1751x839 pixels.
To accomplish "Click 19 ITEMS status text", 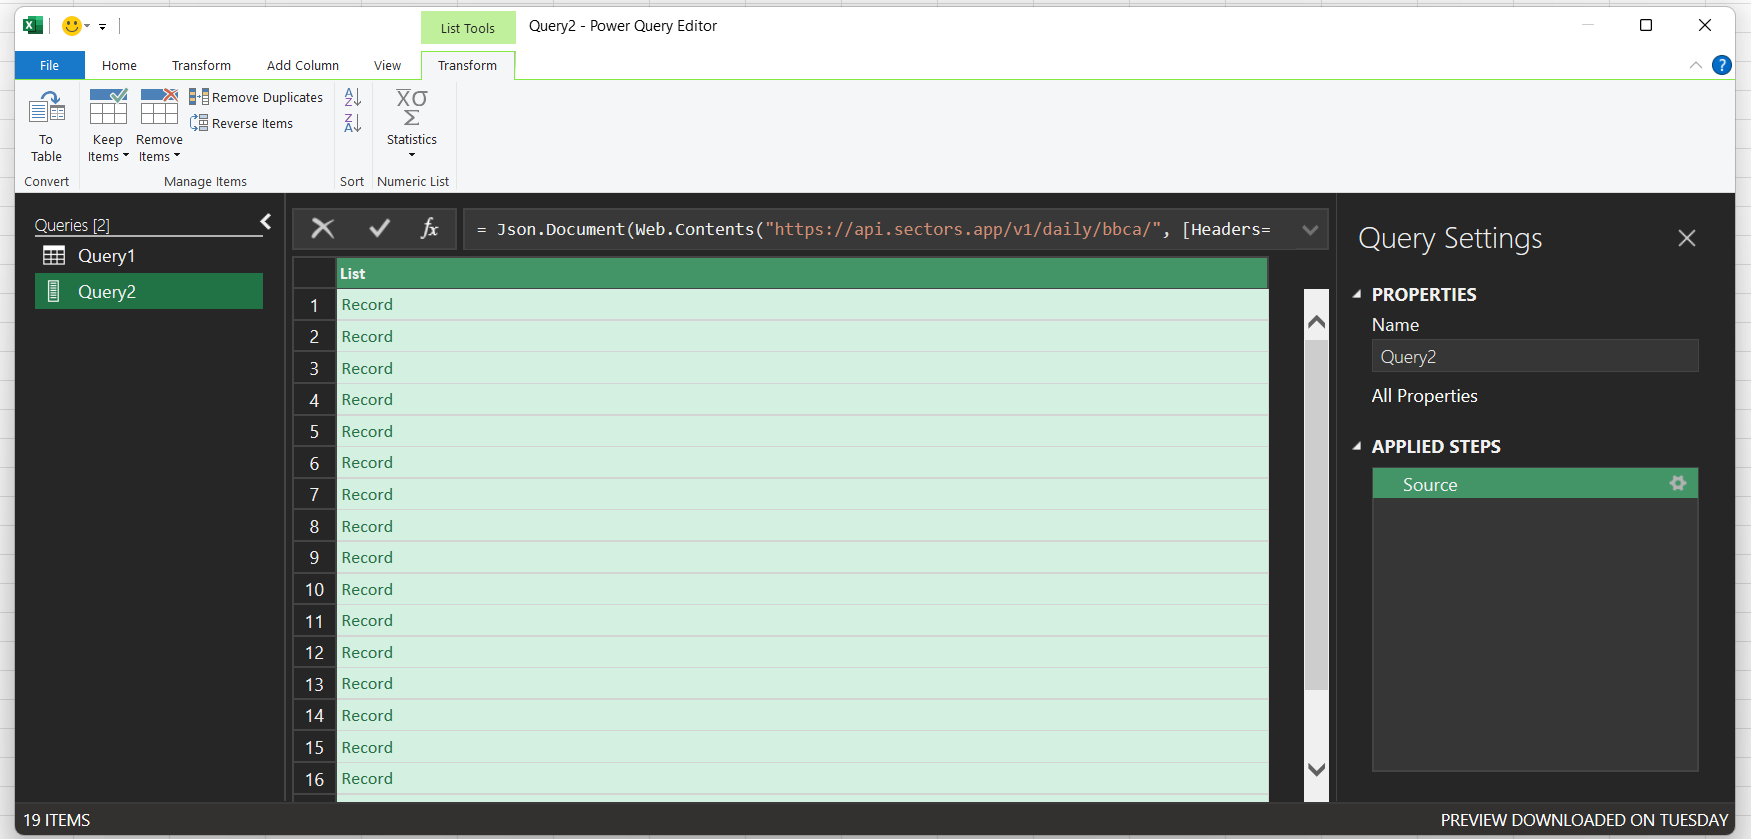I will pyautogui.click(x=57, y=820).
